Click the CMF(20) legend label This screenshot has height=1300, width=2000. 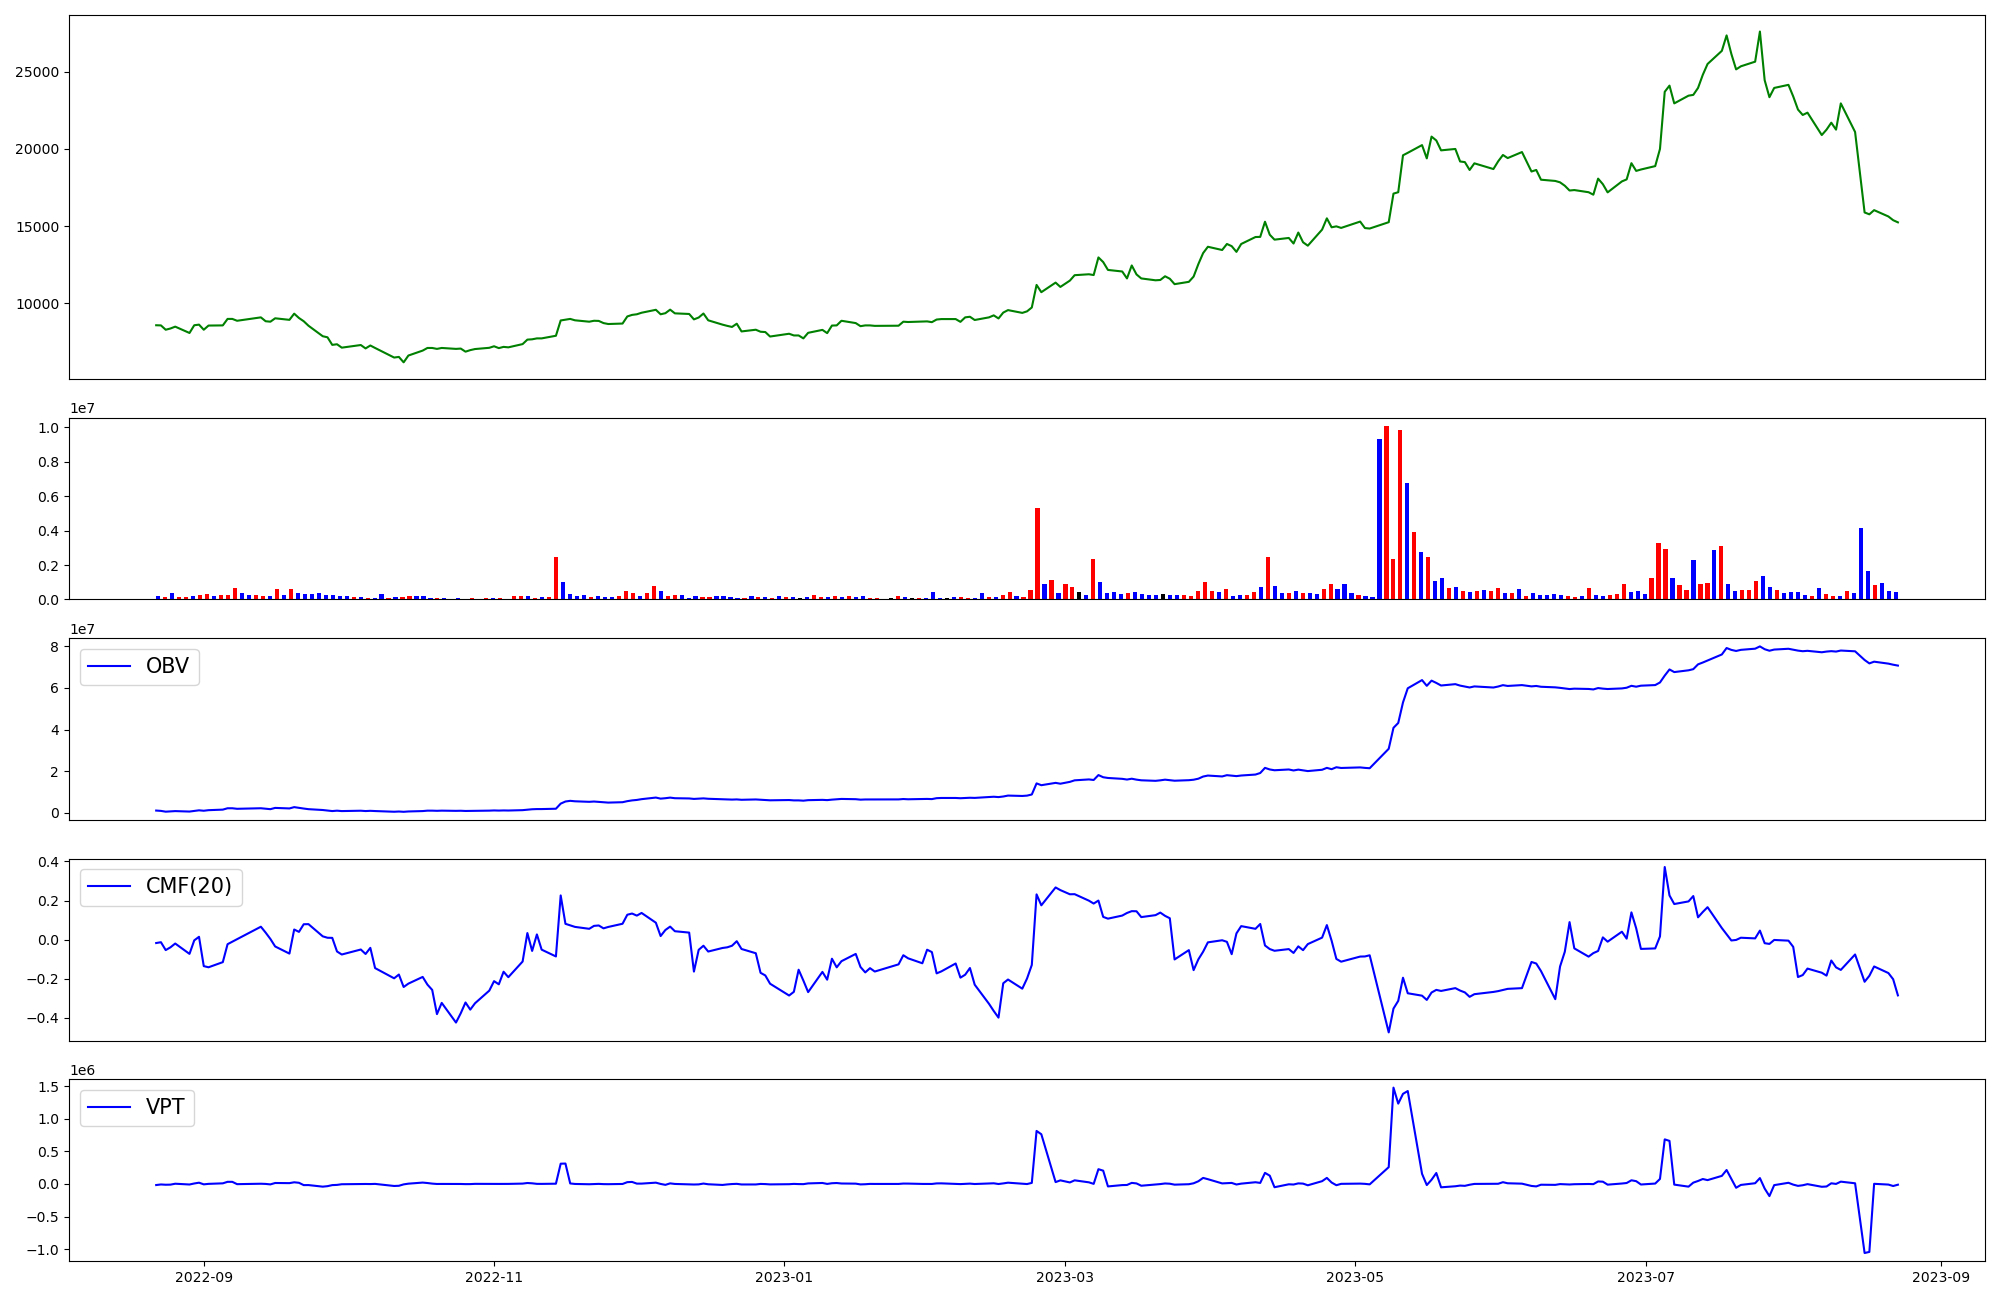[188, 886]
